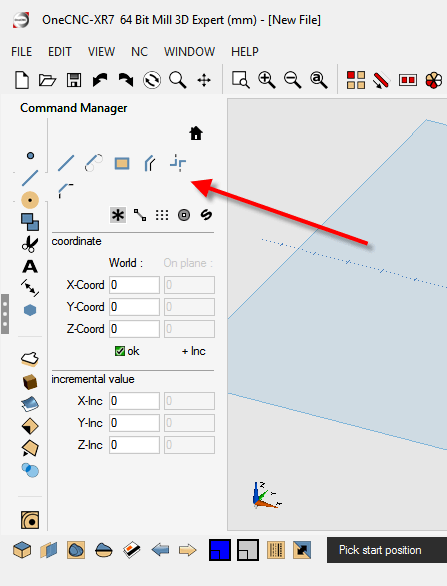Viewport: 447px width, 586px height.
Task: Click the panel collapse handle with dots
Action: click(x=5, y=314)
